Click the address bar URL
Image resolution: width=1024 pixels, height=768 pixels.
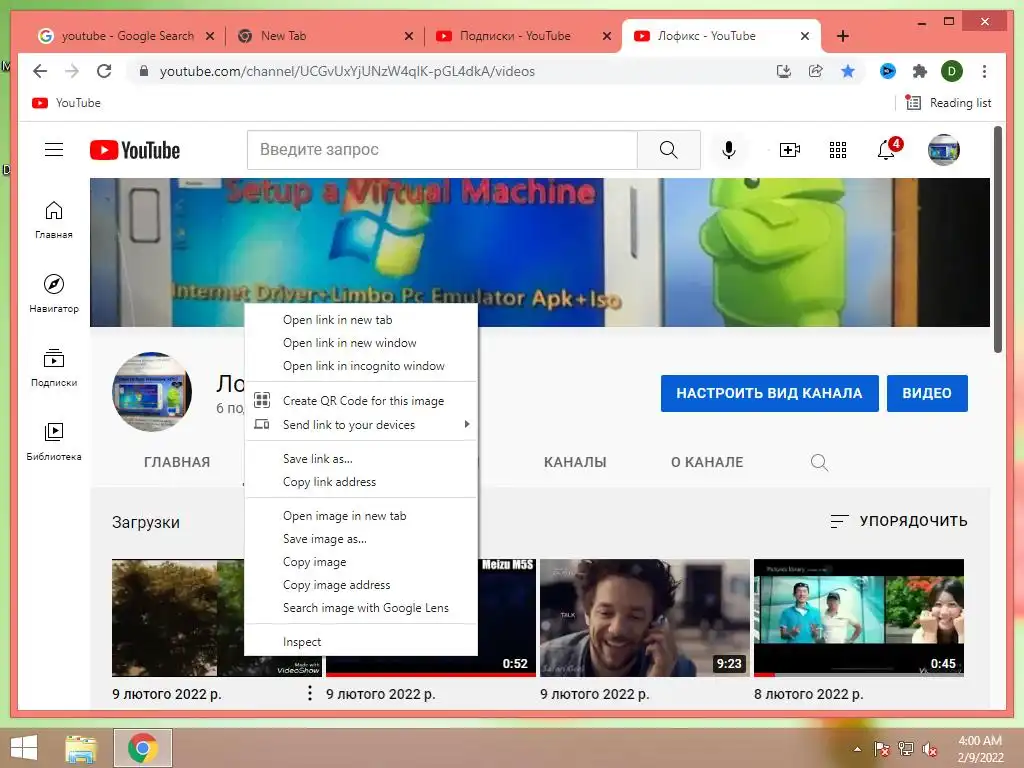coord(347,71)
